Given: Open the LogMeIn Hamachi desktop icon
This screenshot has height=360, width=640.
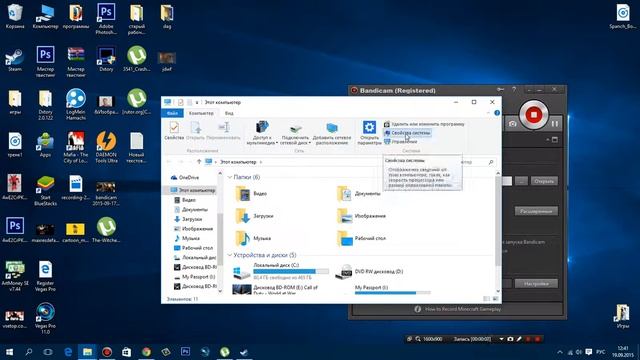Looking at the screenshot, I should coord(76,104).
